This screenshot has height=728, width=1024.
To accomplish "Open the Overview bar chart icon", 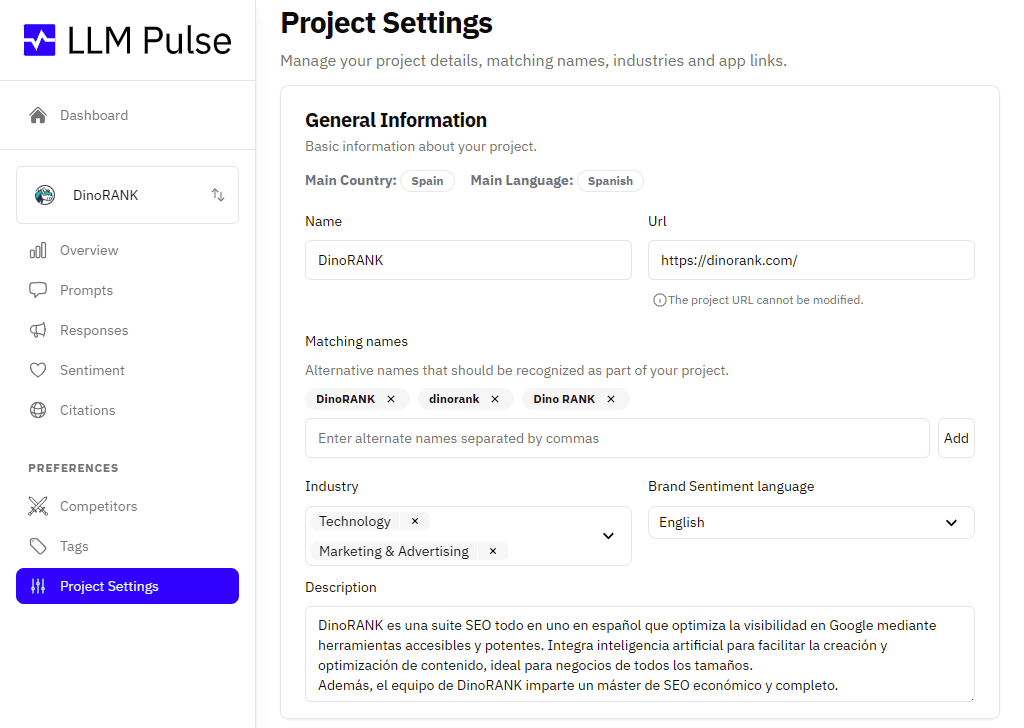I will coord(40,250).
